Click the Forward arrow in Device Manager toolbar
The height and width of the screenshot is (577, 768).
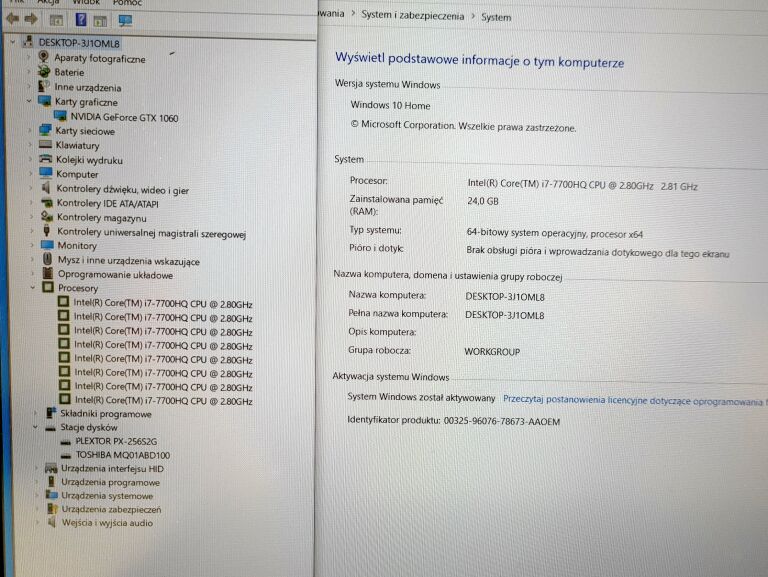point(31,19)
